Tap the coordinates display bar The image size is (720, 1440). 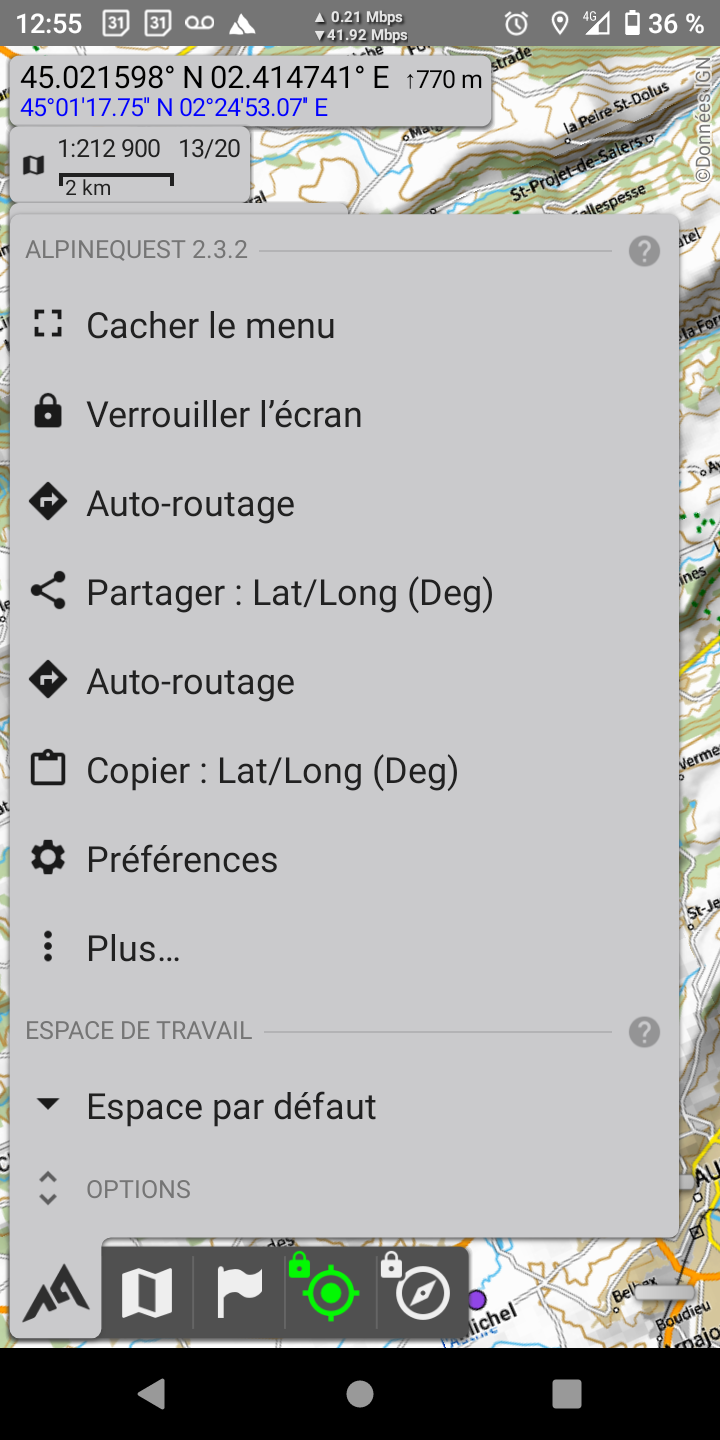point(250,90)
